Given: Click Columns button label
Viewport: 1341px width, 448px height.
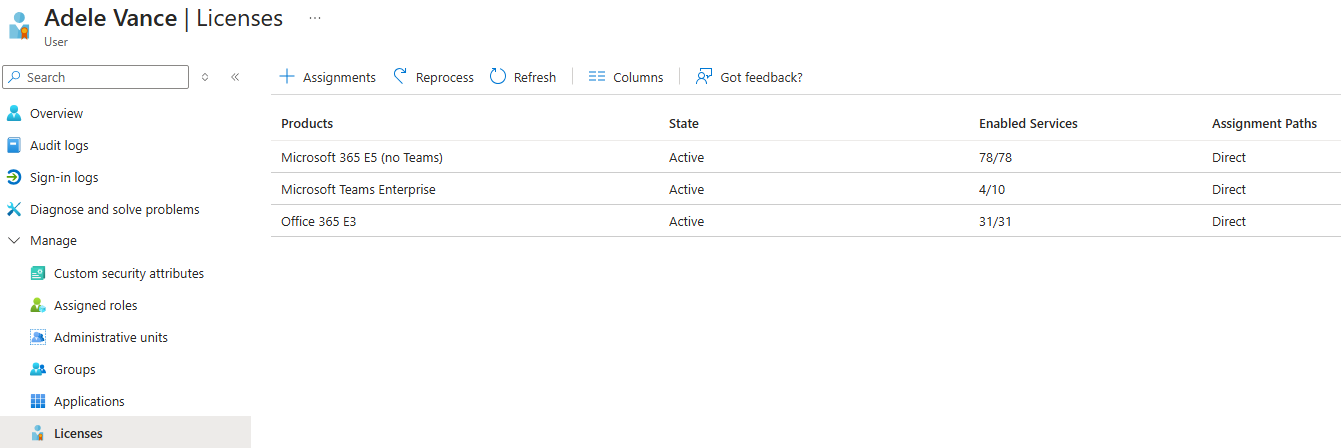Looking at the screenshot, I should coord(638,77).
